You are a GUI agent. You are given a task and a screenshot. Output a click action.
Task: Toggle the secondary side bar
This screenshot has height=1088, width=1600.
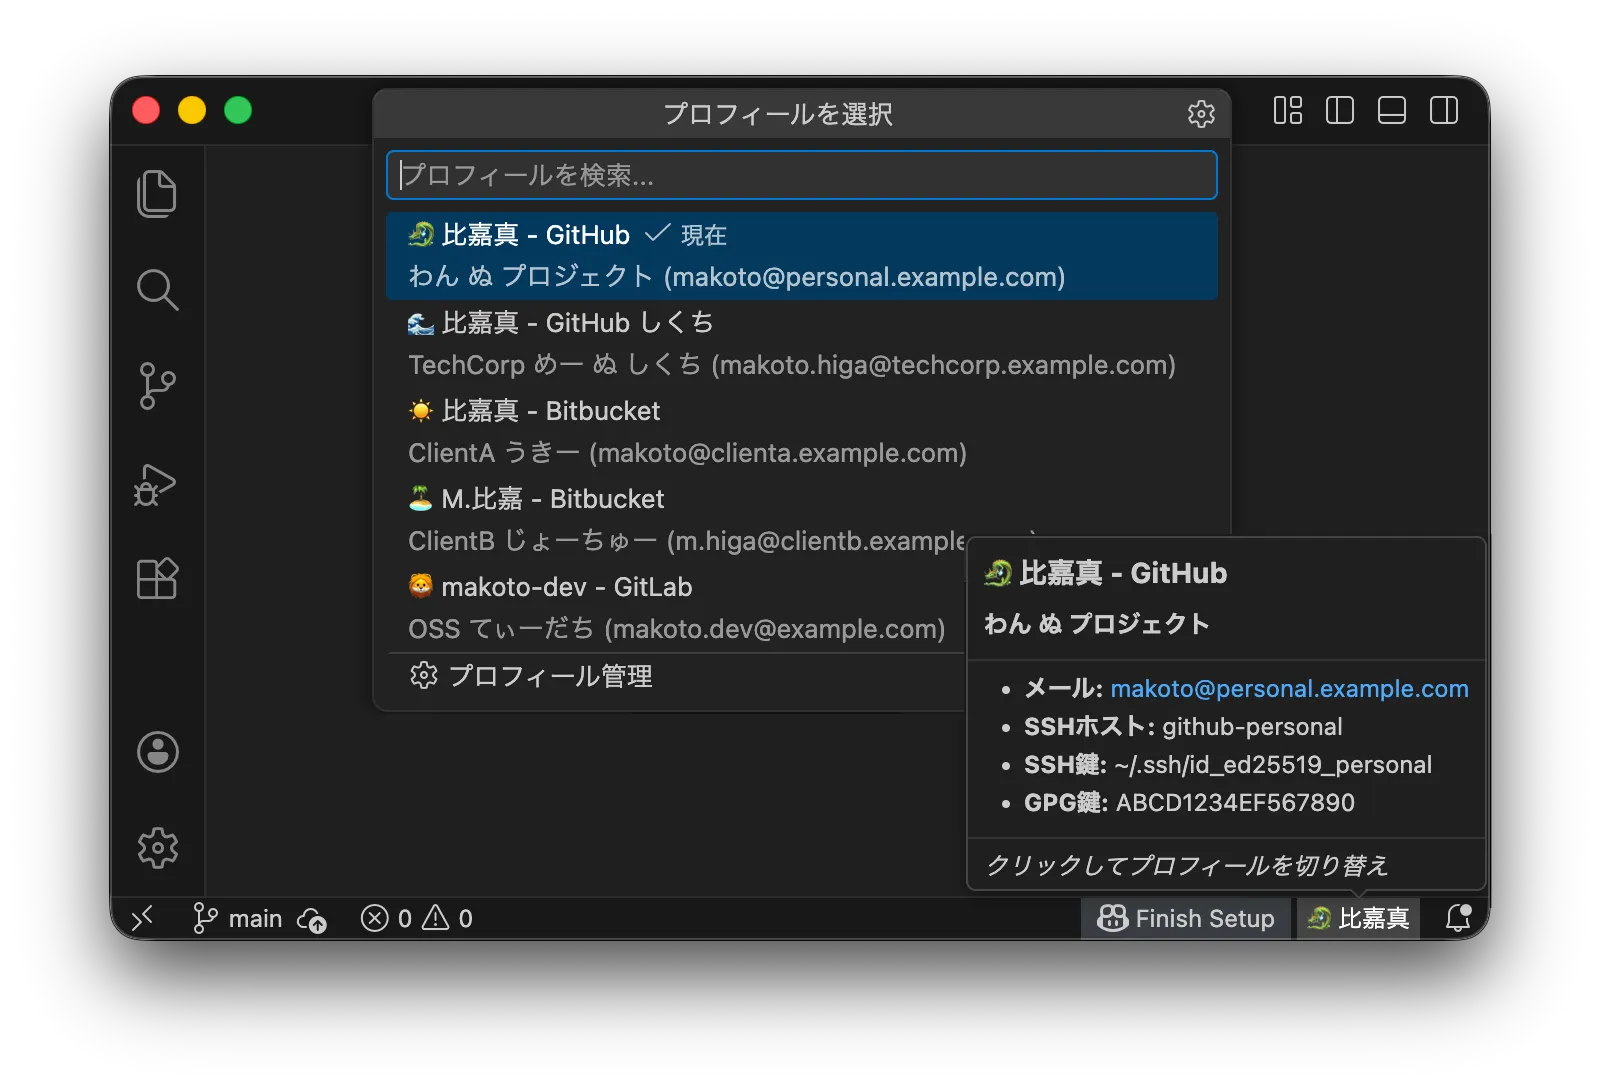(x=1444, y=110)
